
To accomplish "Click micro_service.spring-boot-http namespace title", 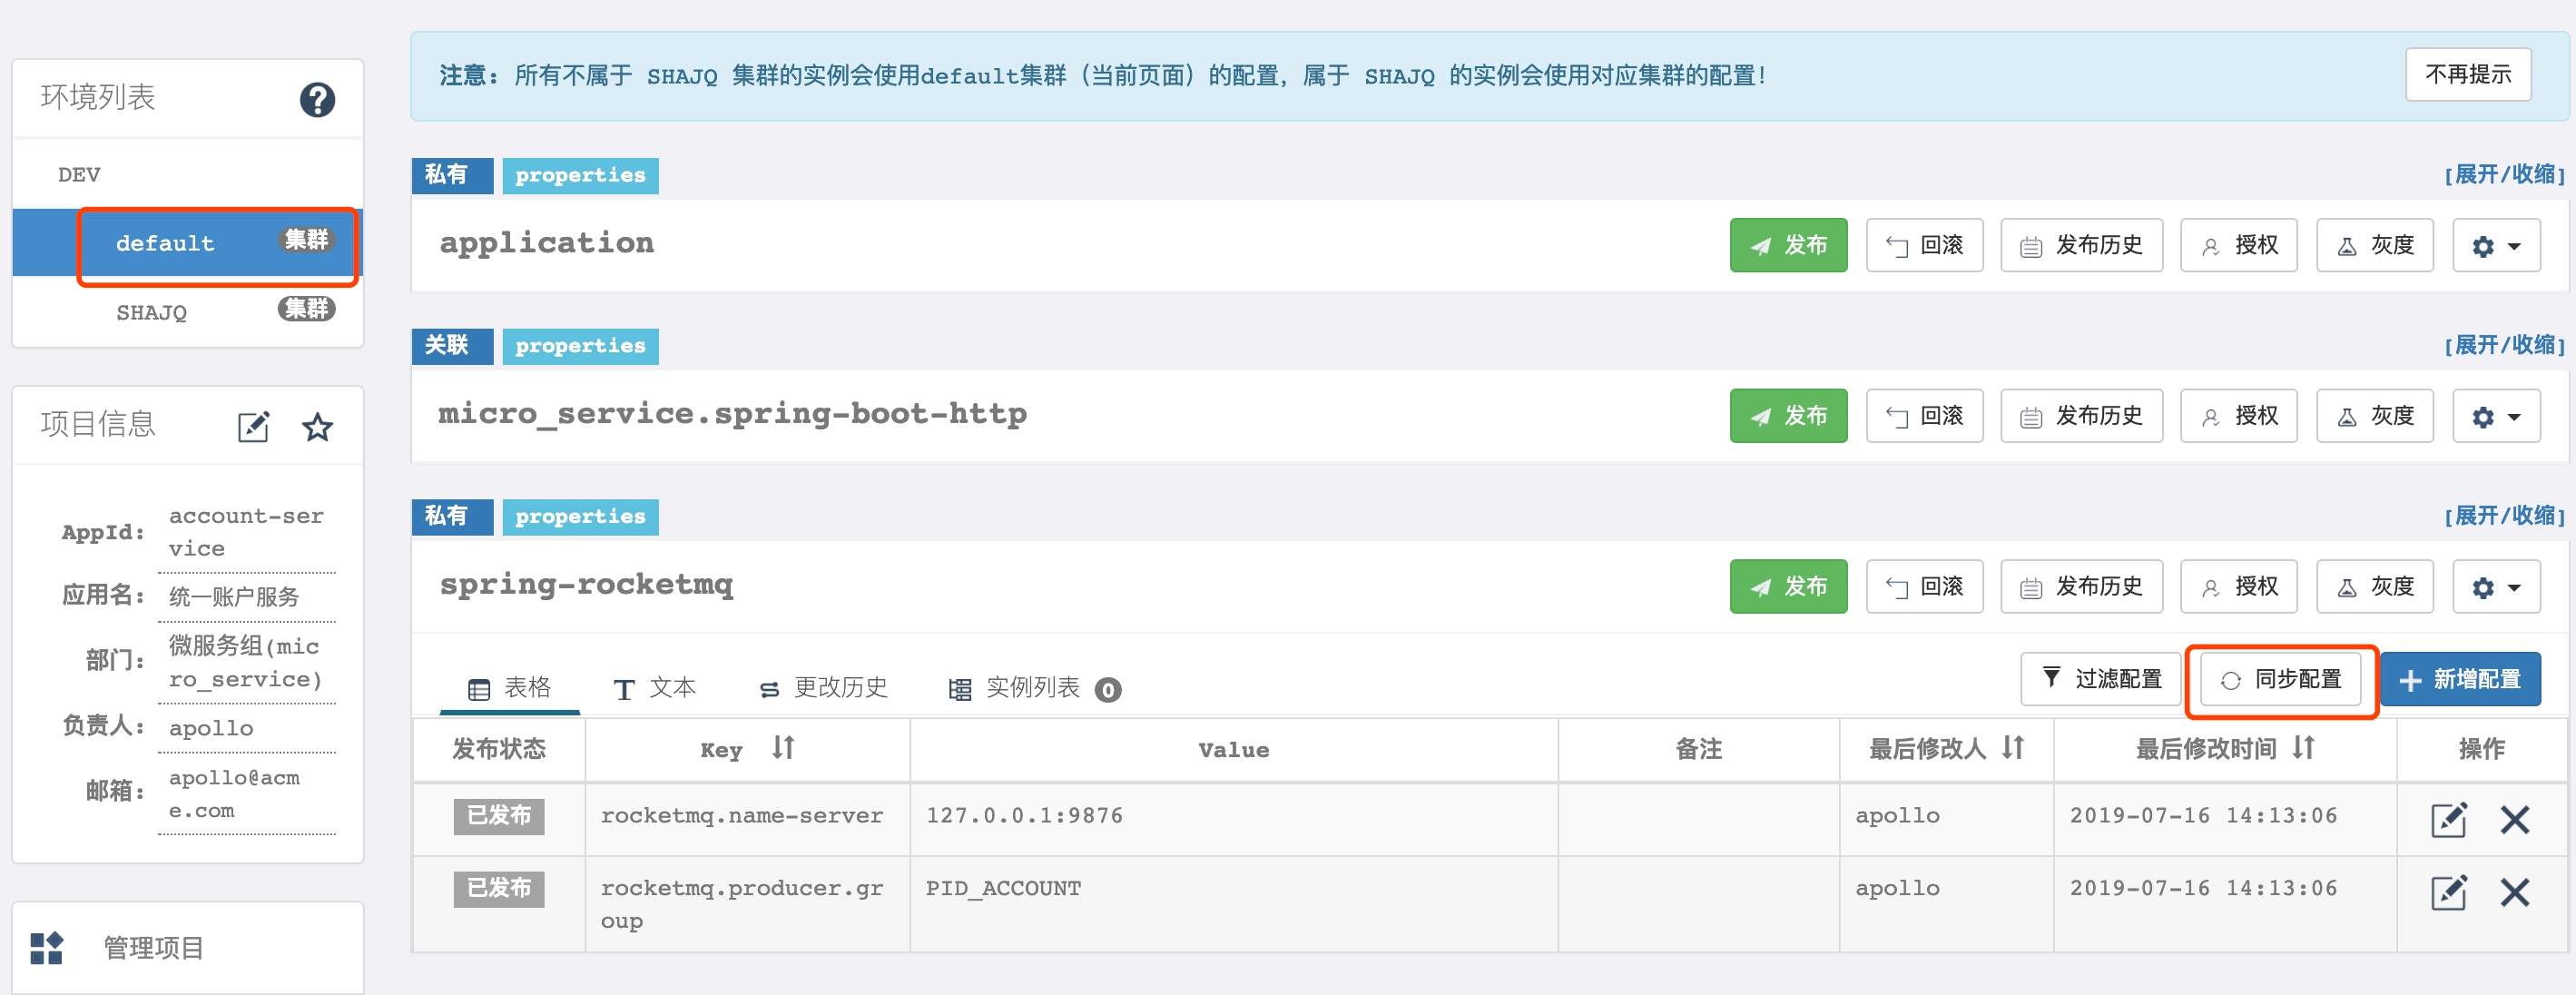I will 732,414.
